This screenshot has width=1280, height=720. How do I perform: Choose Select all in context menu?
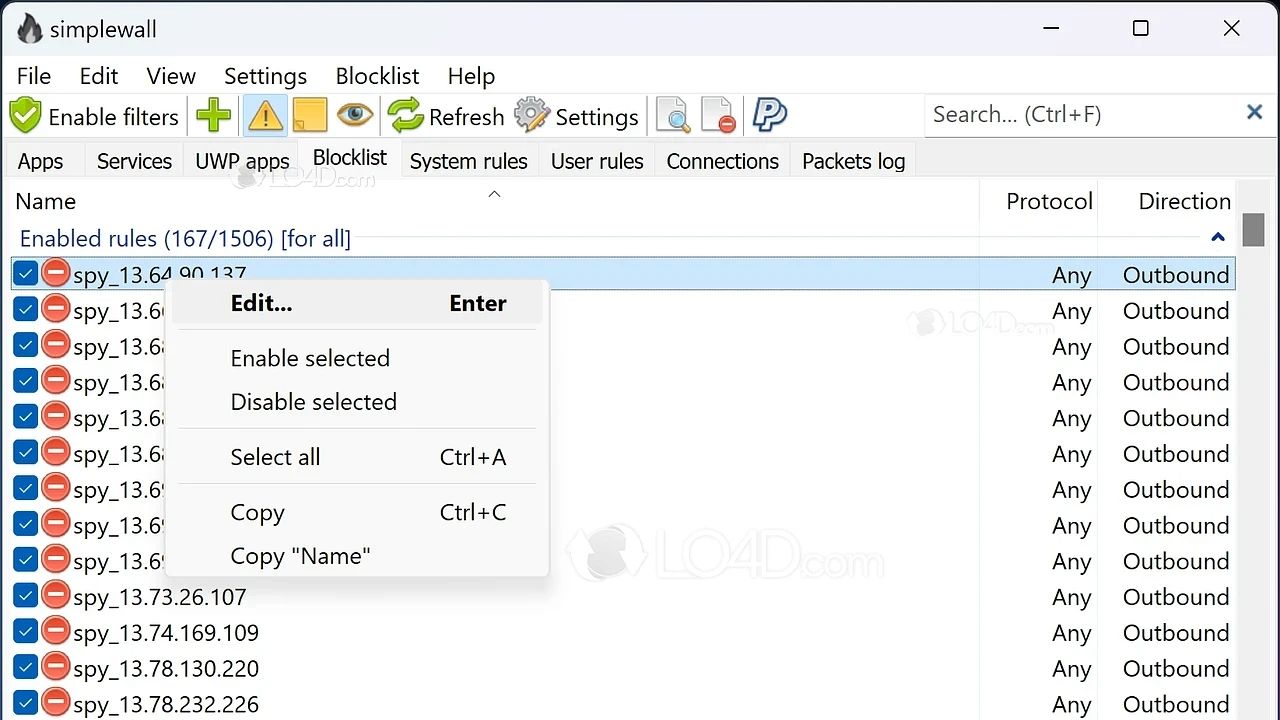point(358,457)
